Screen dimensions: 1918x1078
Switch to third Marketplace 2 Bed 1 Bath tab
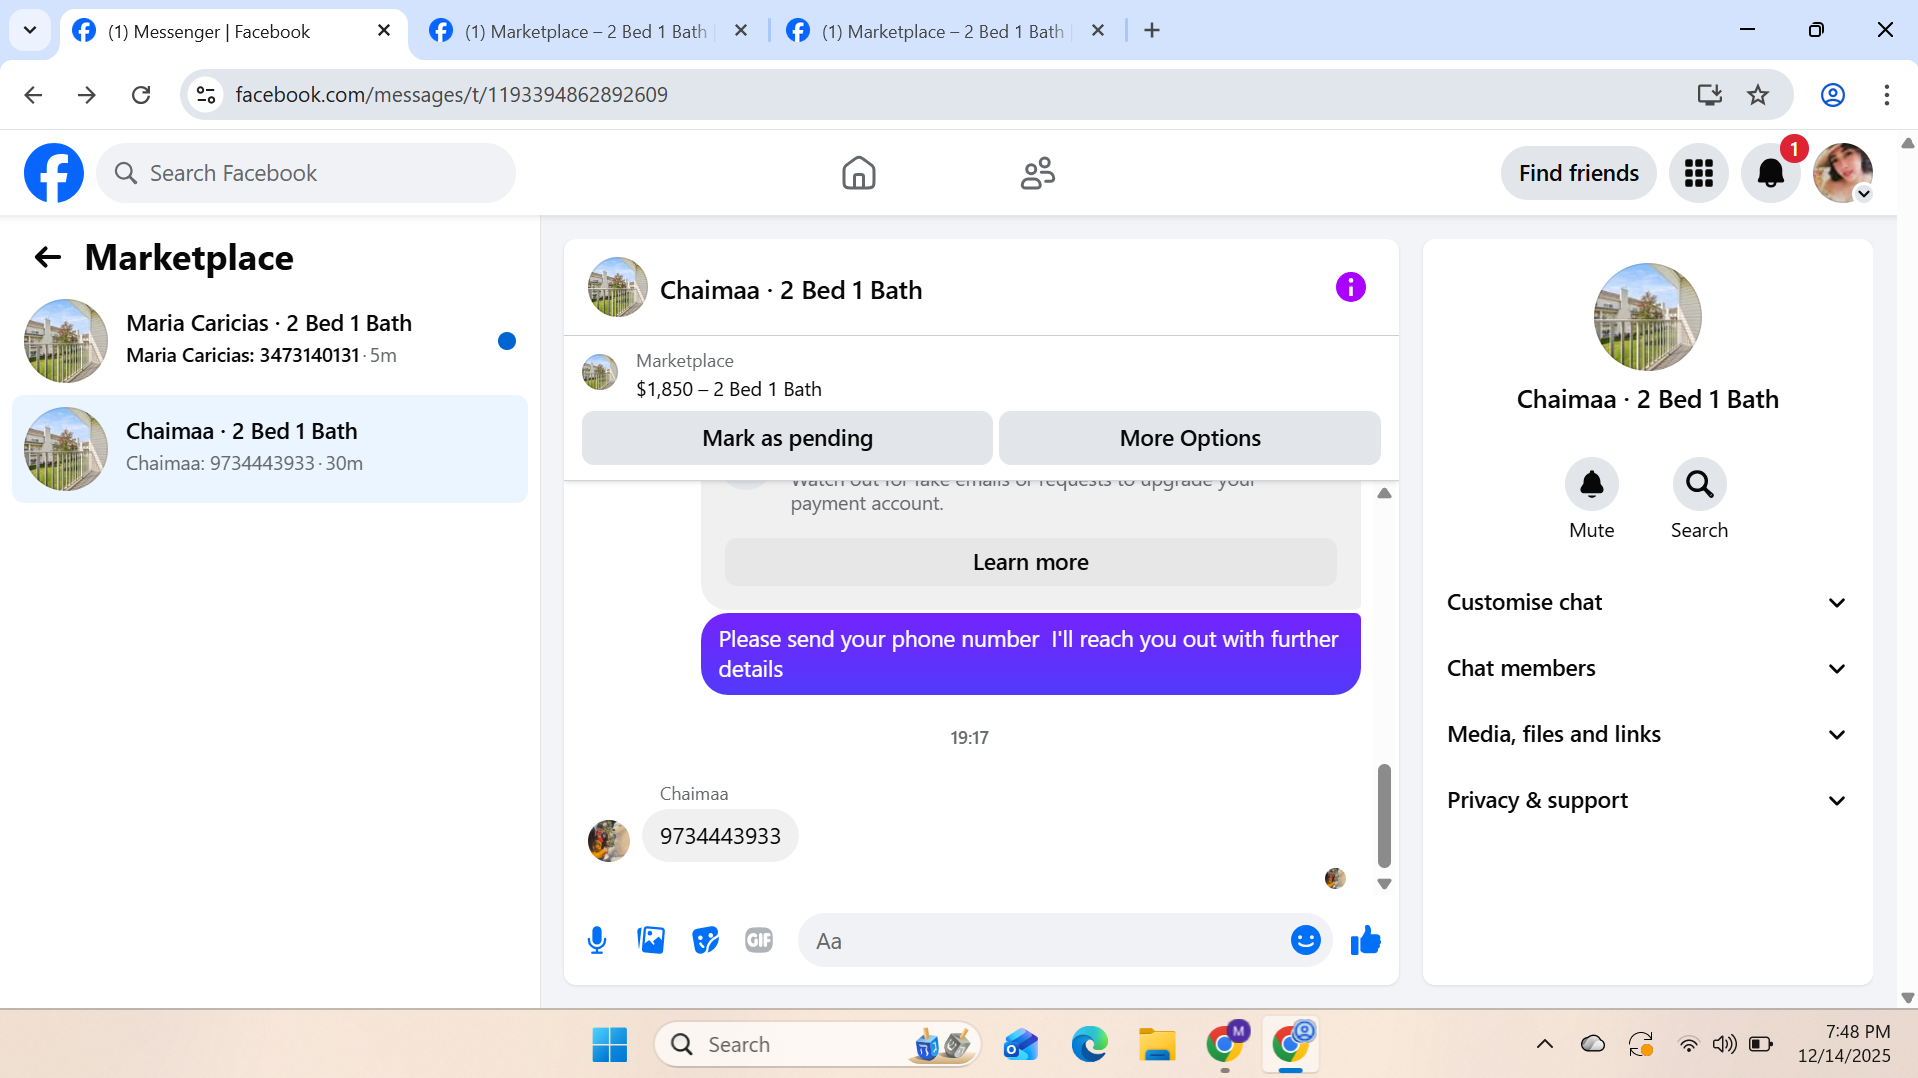[x=943, y=31]
